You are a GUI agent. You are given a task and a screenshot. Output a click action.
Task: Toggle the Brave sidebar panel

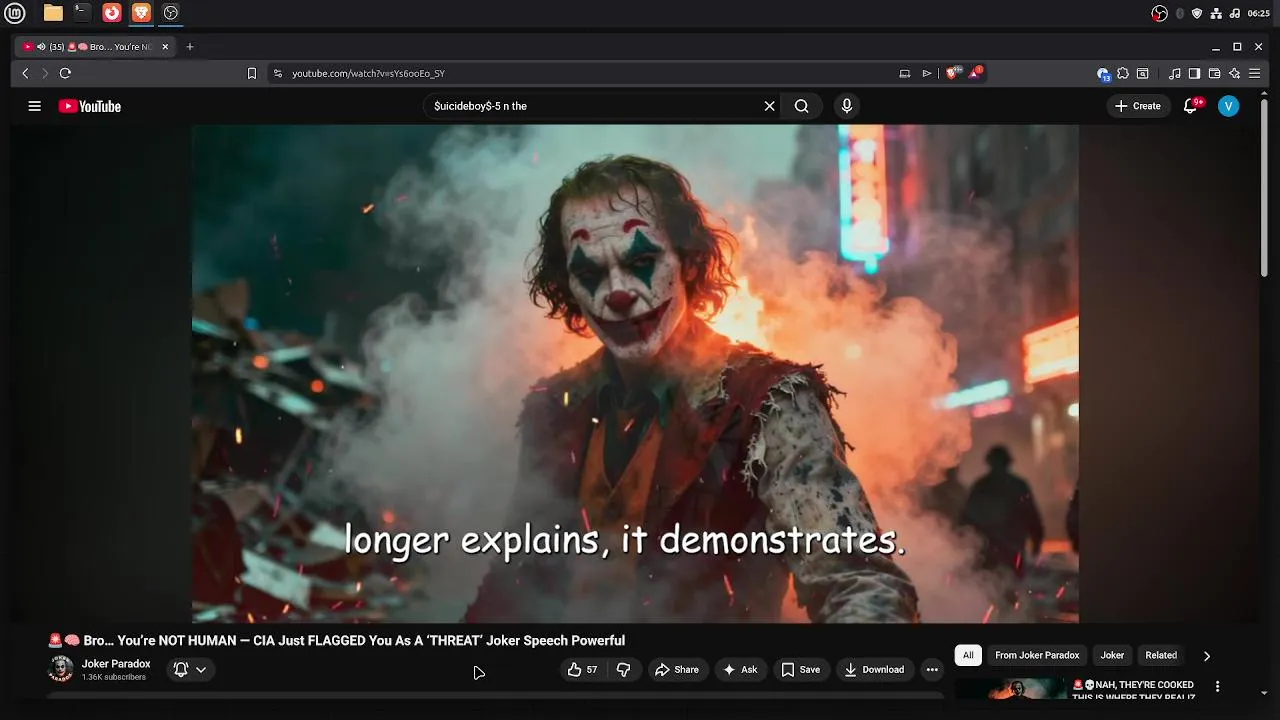click(x=1194, y=73)
